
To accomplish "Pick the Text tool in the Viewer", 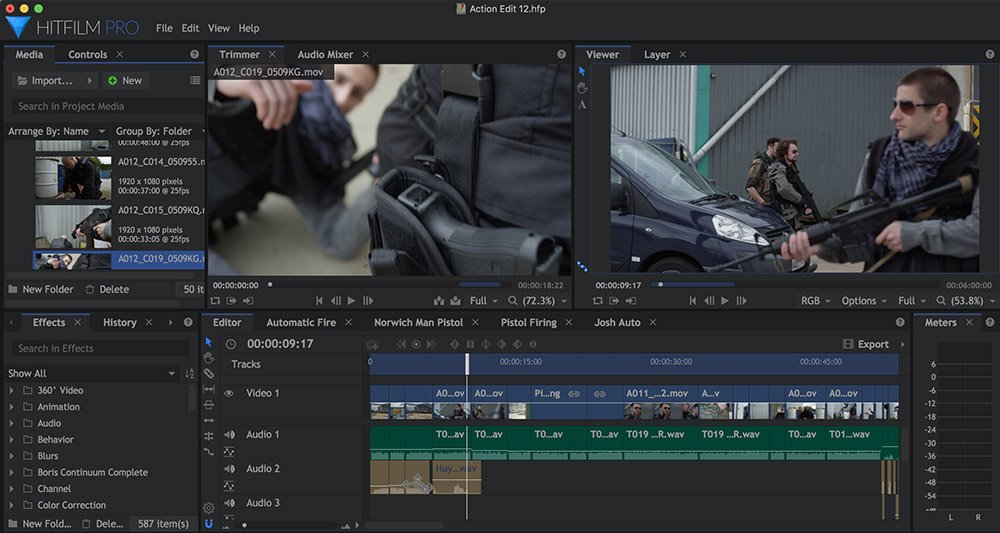I will 583,105.
